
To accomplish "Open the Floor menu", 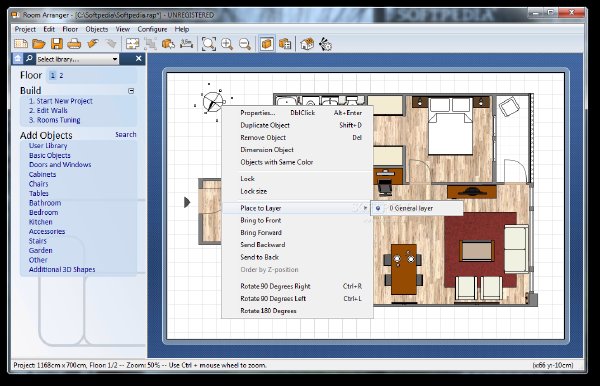I will 70,29.
